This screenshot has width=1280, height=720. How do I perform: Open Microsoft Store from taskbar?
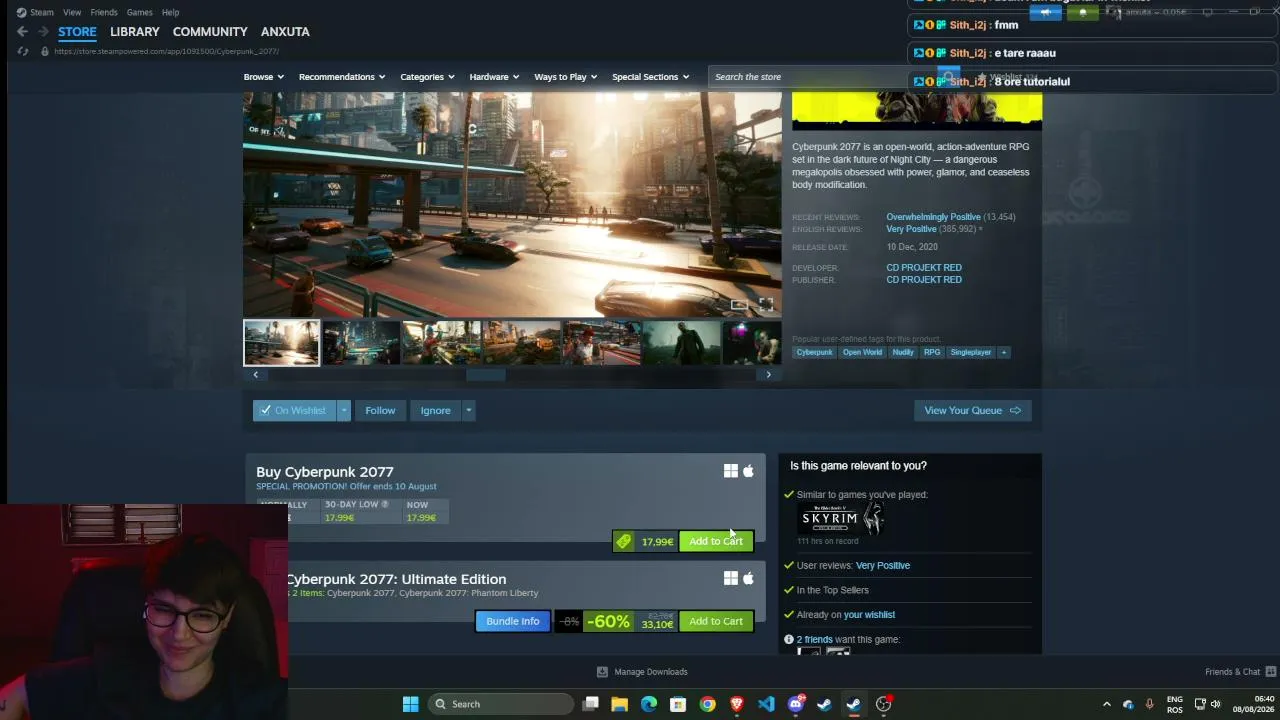pyautogui.click(x=678, y=704)
